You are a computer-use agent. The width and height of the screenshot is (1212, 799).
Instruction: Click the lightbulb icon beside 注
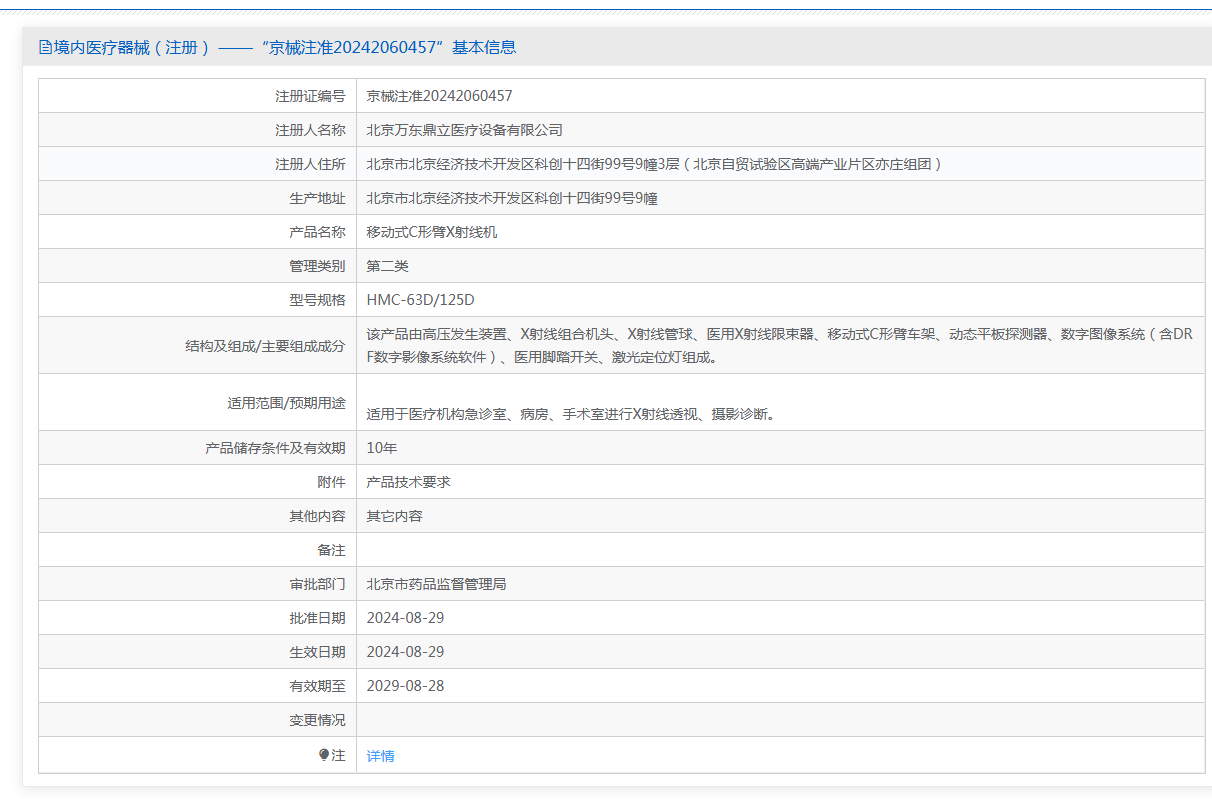324,755
